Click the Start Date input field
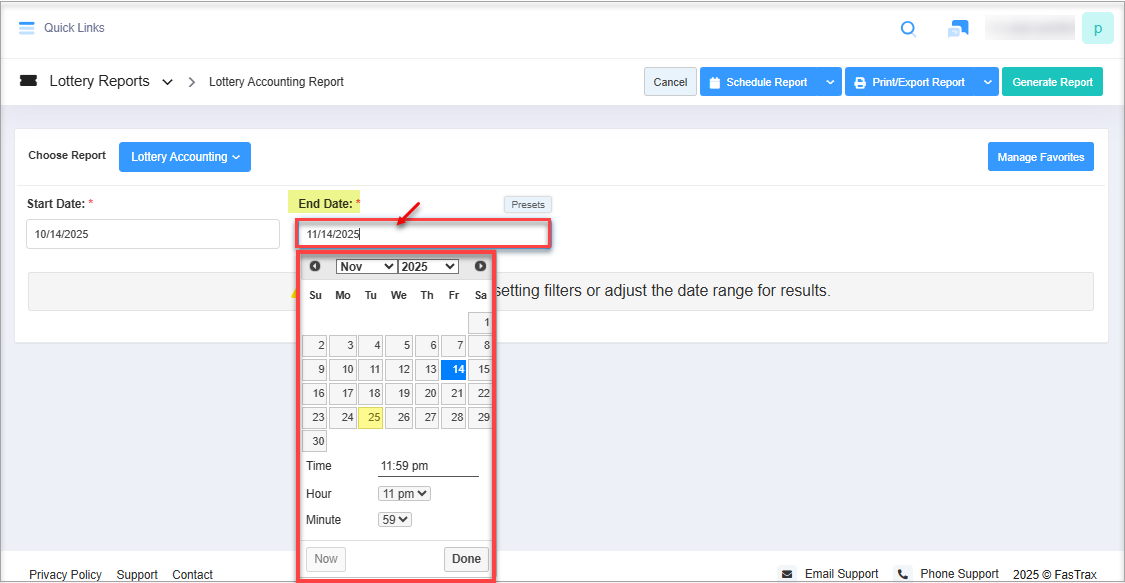The height and width of the screenshot is (583, 1125). (153, 234)
